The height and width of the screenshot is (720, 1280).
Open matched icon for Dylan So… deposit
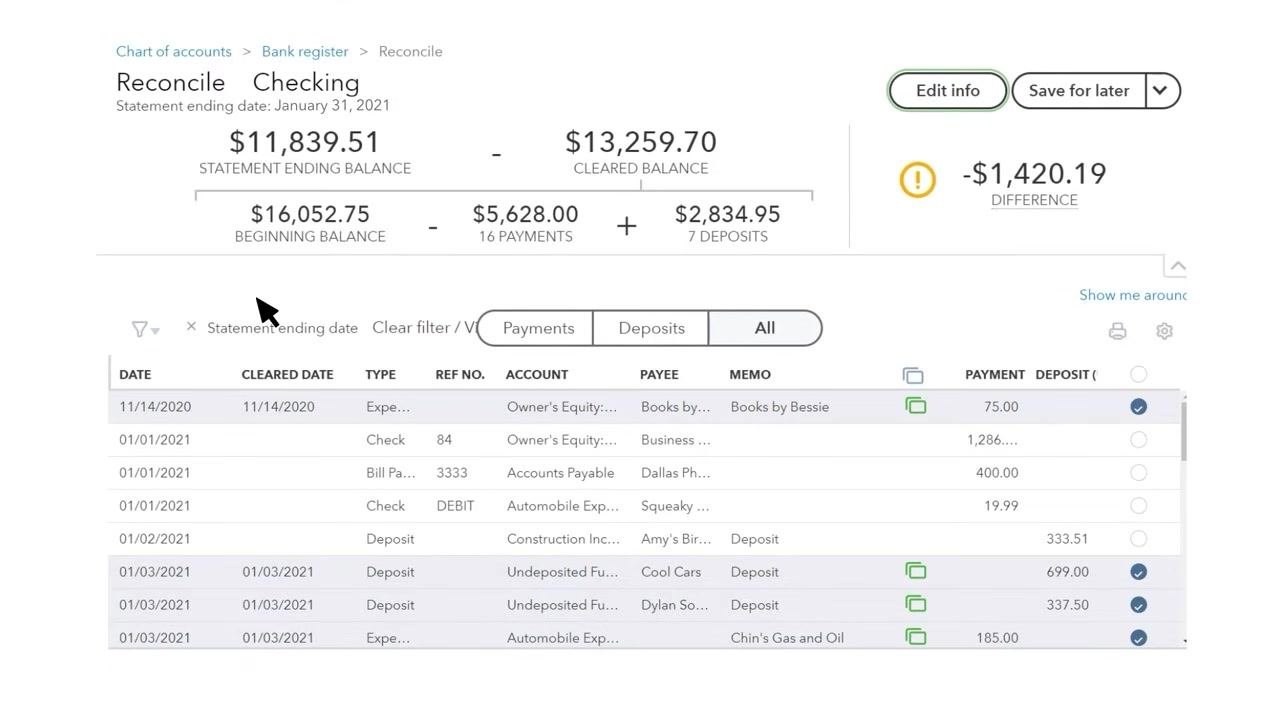pyautogui.click(x=915, y=604)
